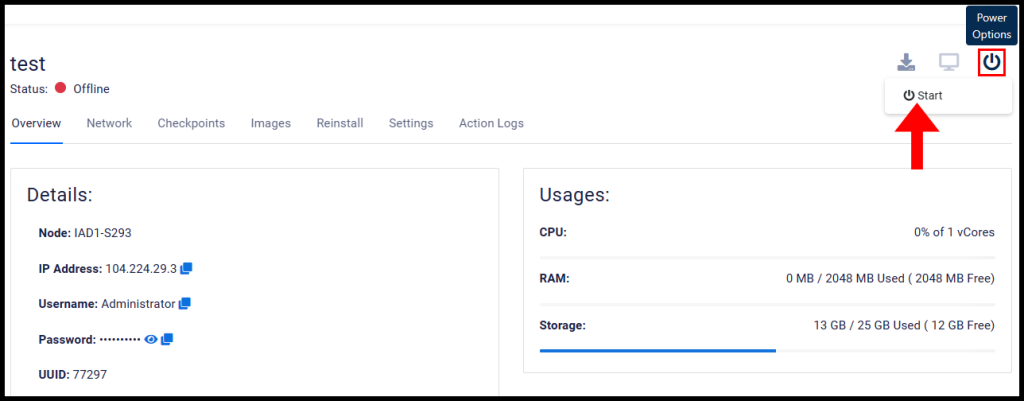Copy the Password with copy icon
This screenshot has width=1024, height=401.
click(167, 339)
